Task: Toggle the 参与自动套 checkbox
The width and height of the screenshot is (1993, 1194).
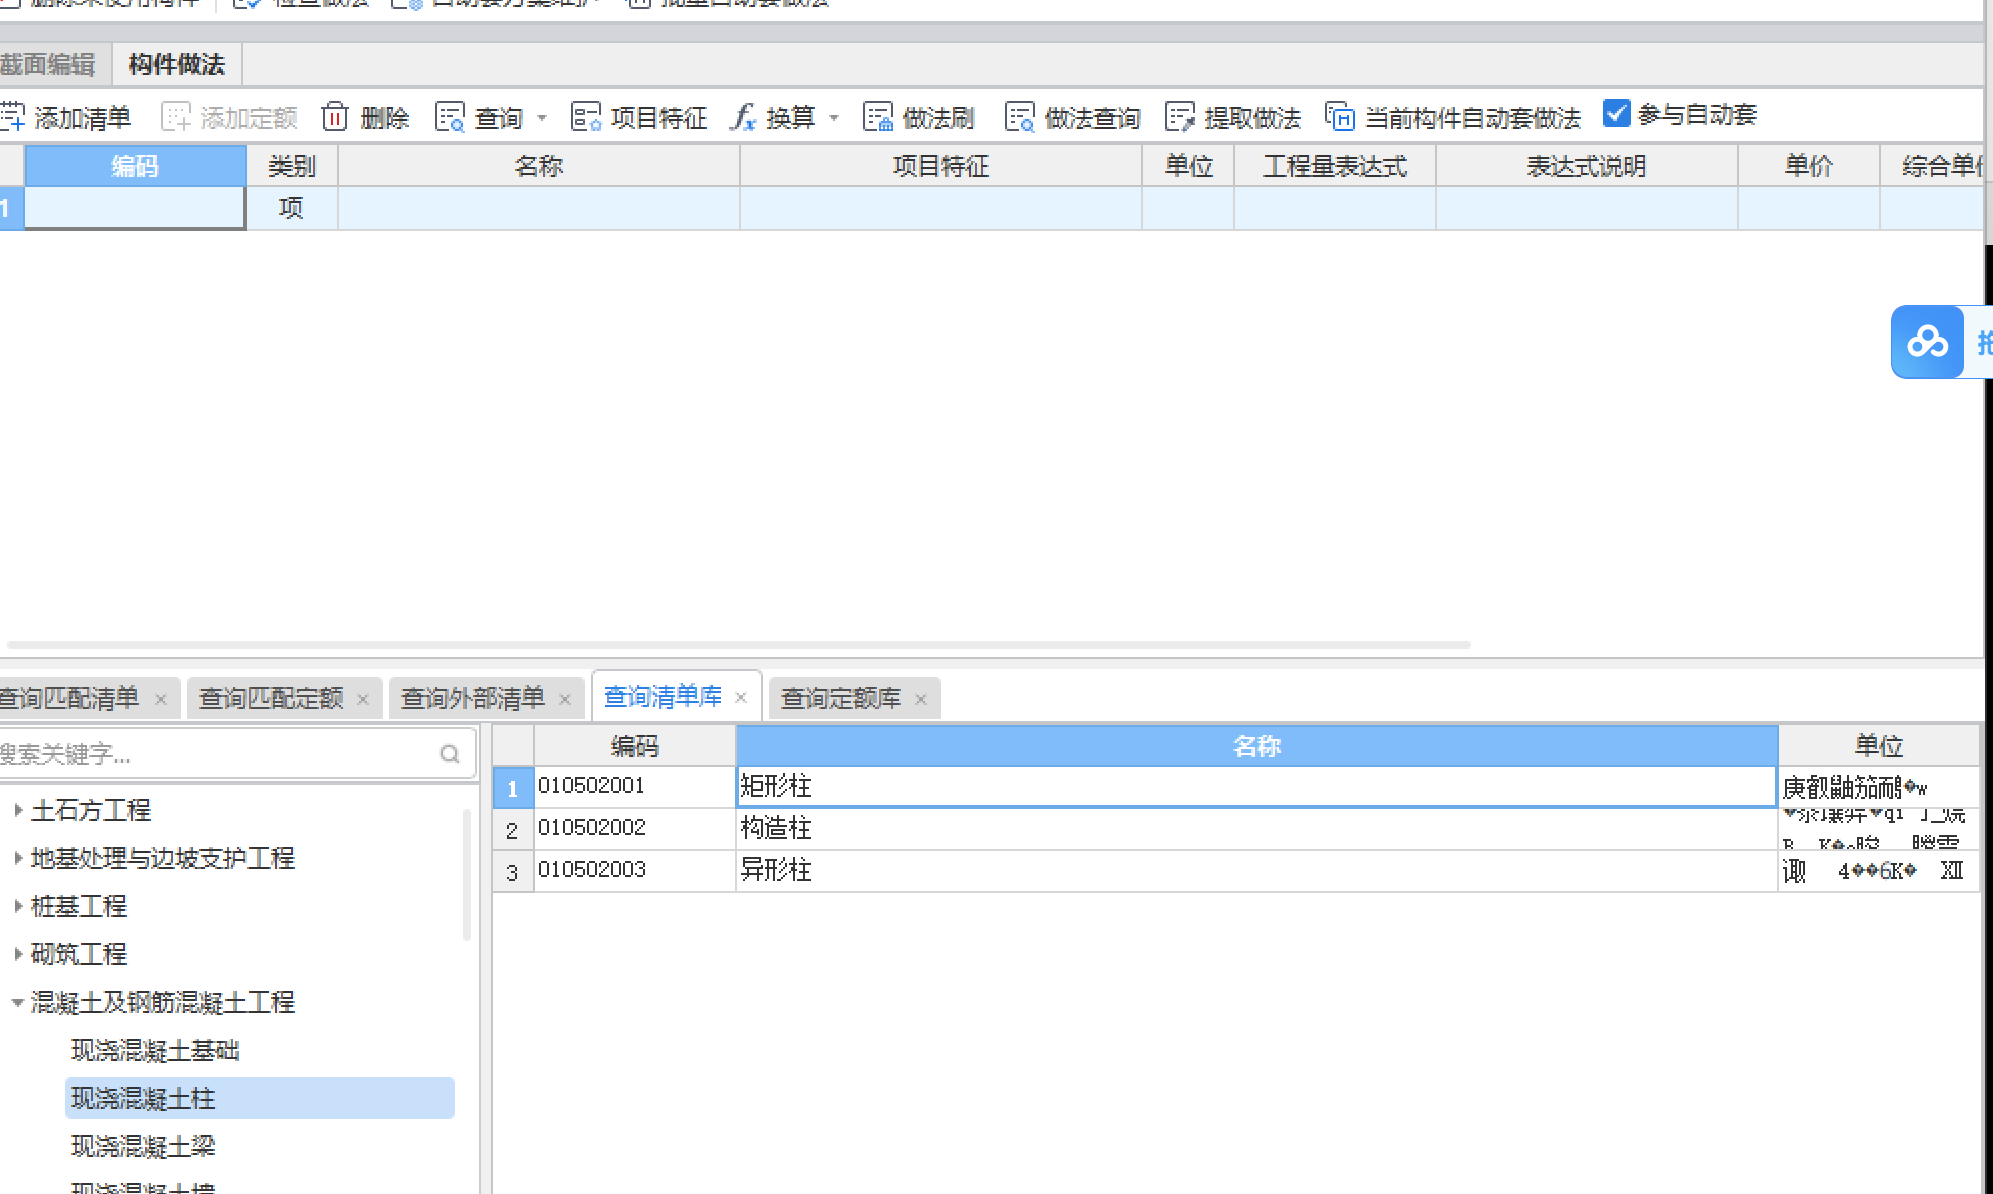Action: 1616,114
